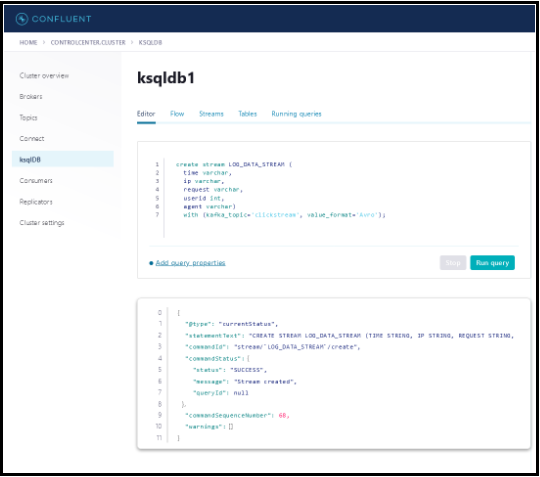540x477 pixels.
Task: Open Topics in the sidebar
Action: coord(28,117)
